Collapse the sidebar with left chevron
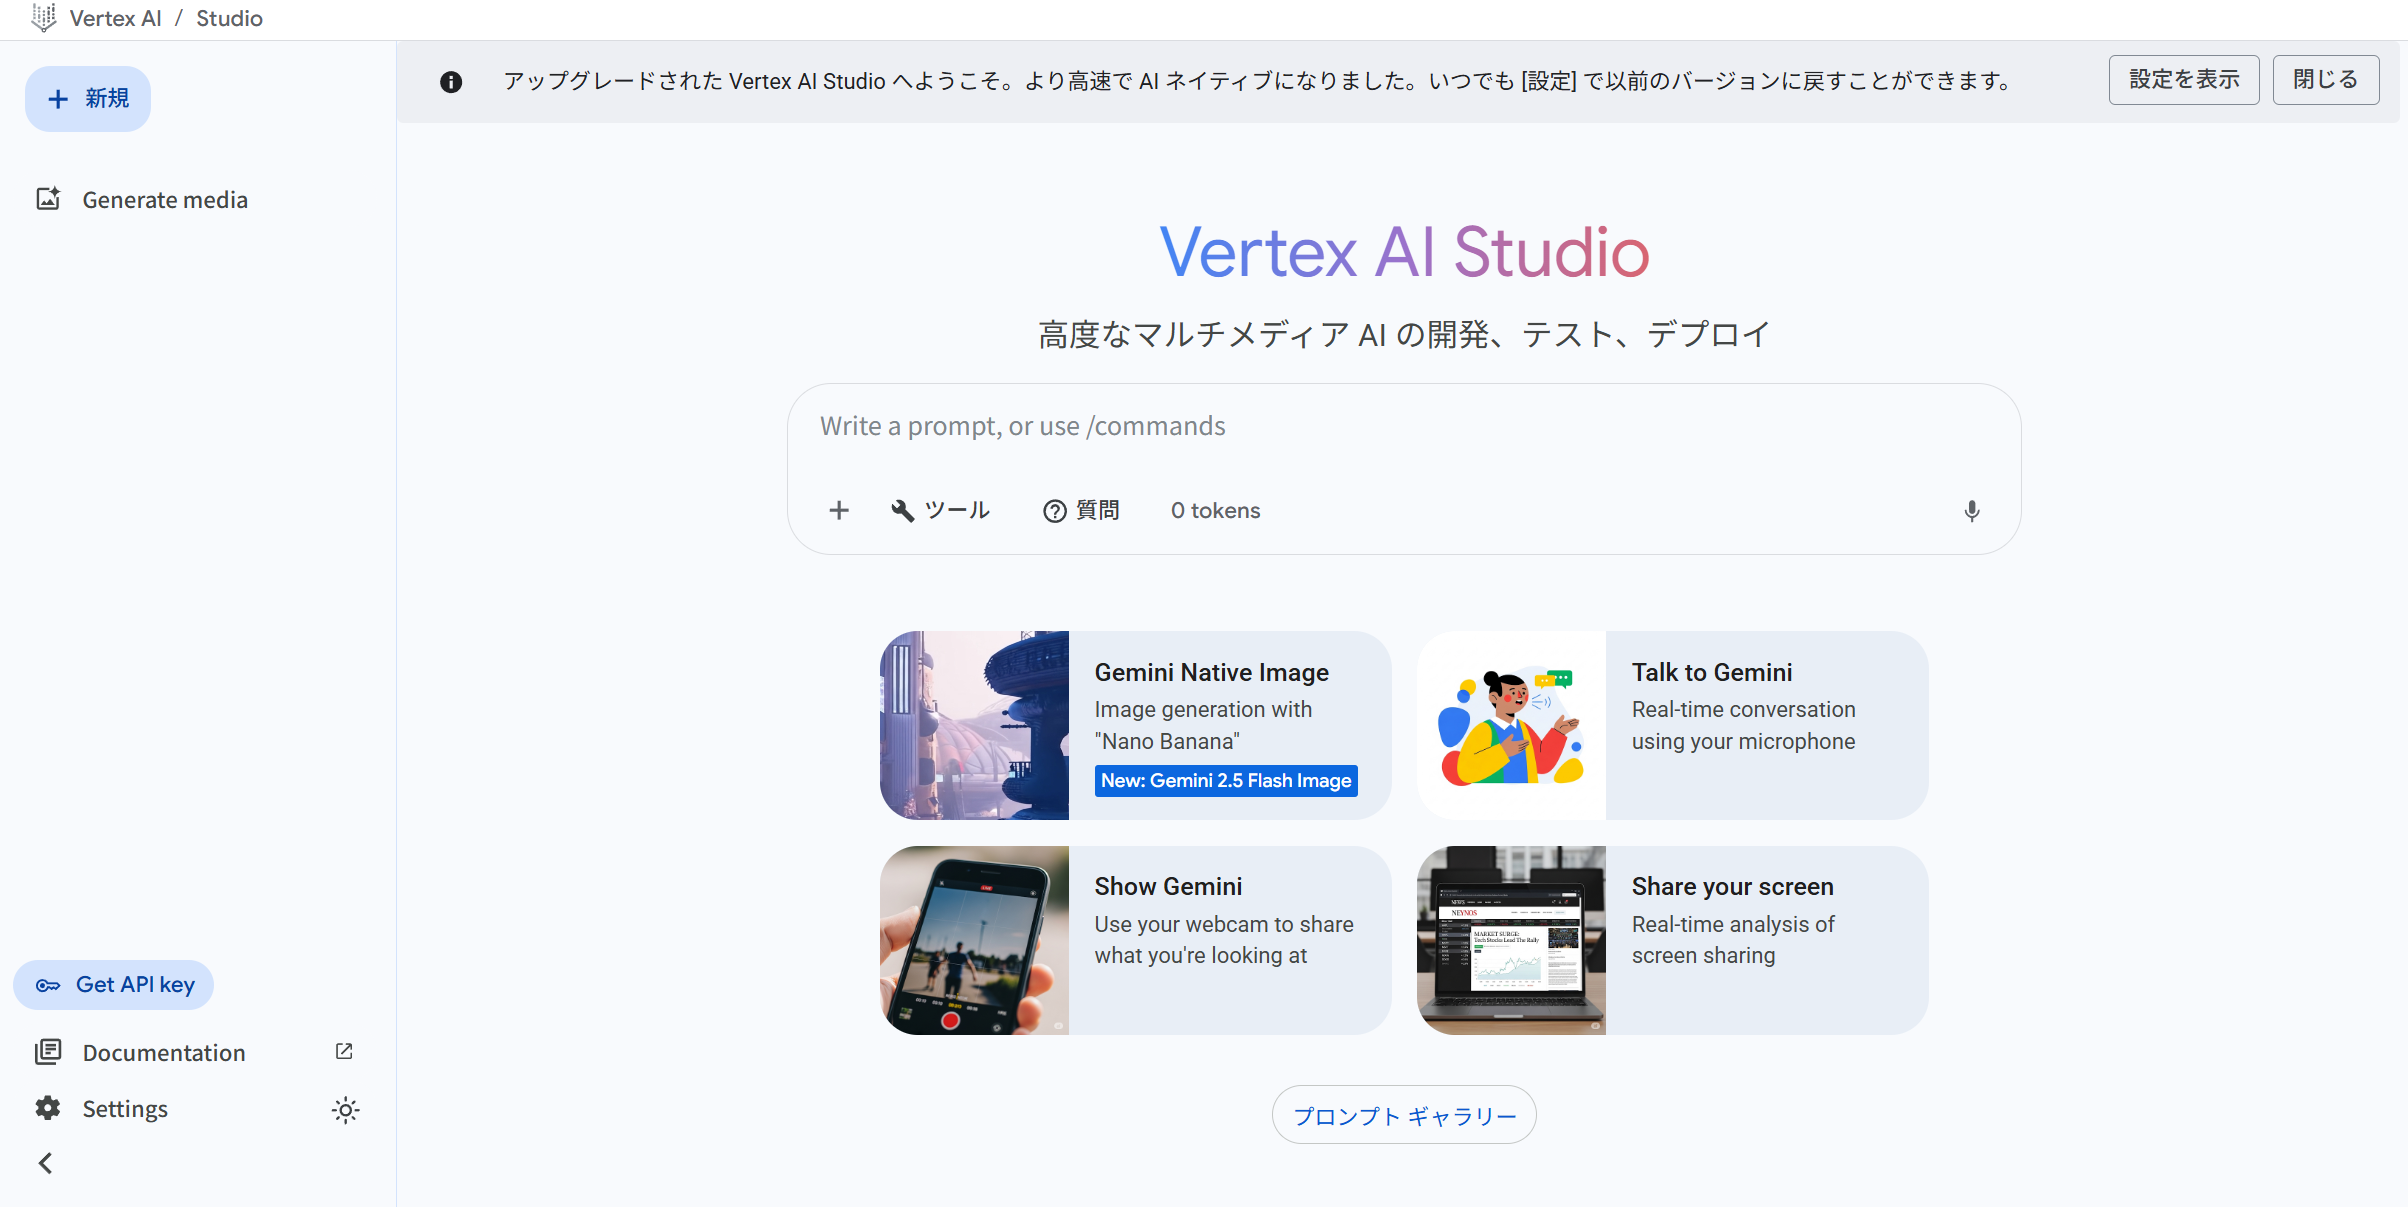 (45, 1163)
